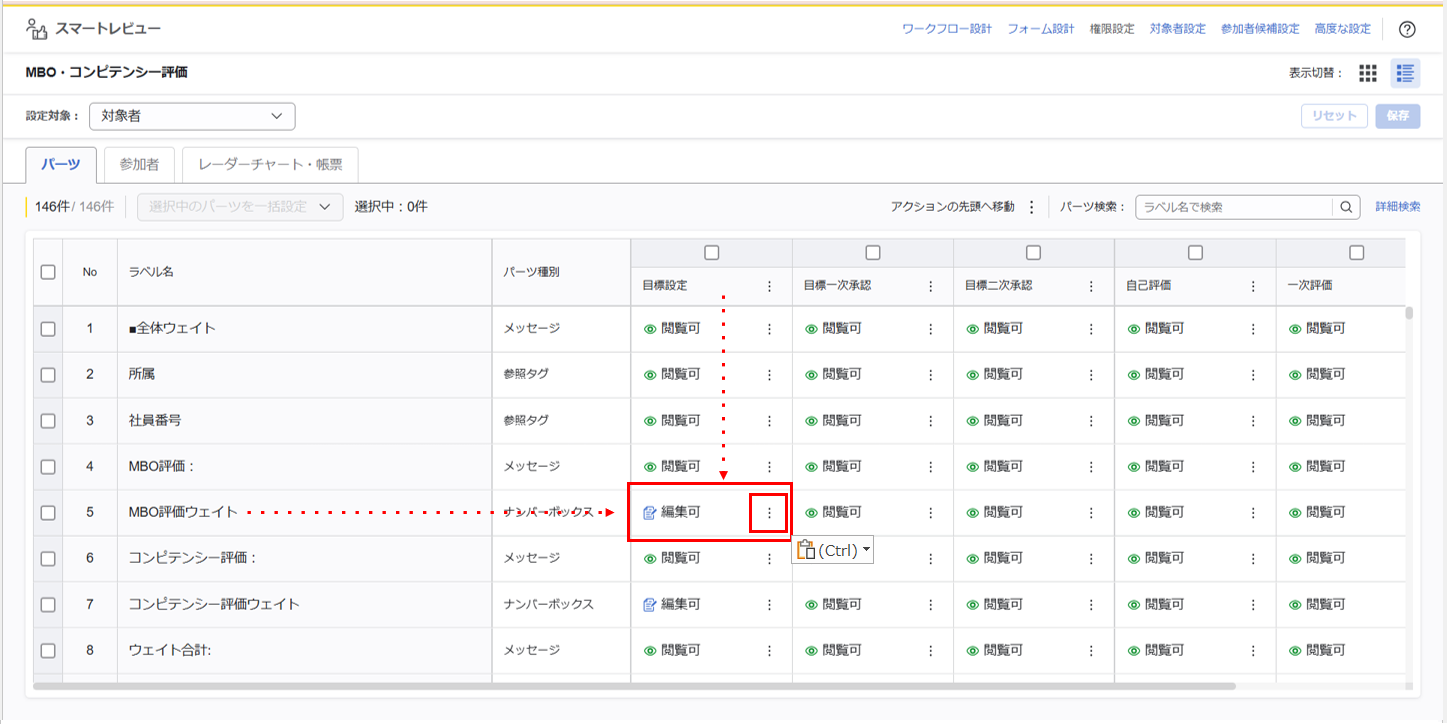Open the help question mark icon
Screen dimensions: 1447x724
pos(1407,29)
